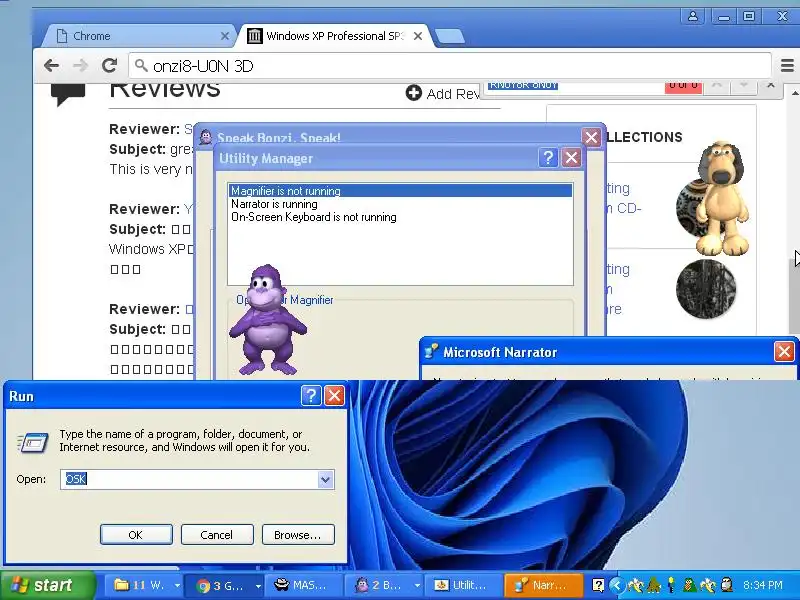800x600 pixels.
Task: Close the Chrome find bar
Action: [771, 85]
